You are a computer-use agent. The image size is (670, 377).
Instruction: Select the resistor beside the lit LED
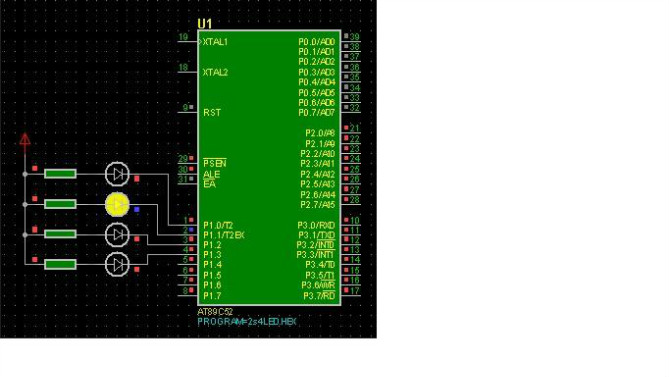coord(60,204)
